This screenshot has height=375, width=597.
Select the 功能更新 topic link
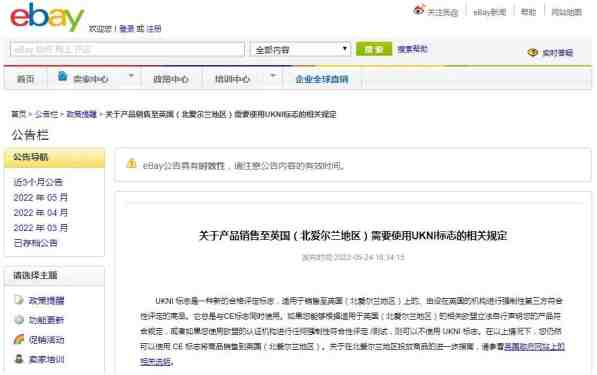point(46,320)
